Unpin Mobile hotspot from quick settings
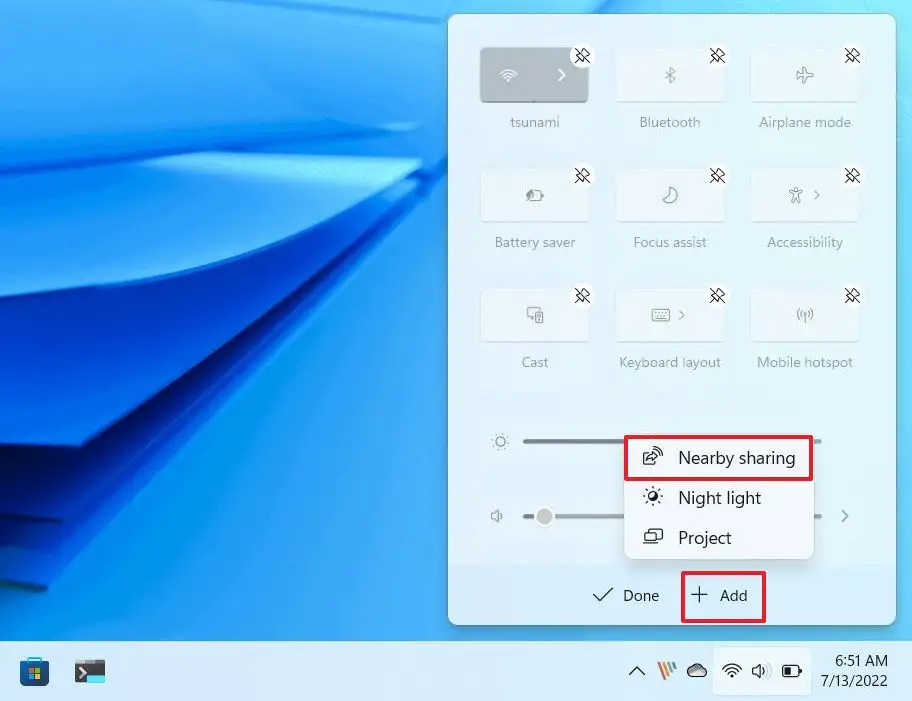The width and height of the screenshot is (912, 701). 853,296
